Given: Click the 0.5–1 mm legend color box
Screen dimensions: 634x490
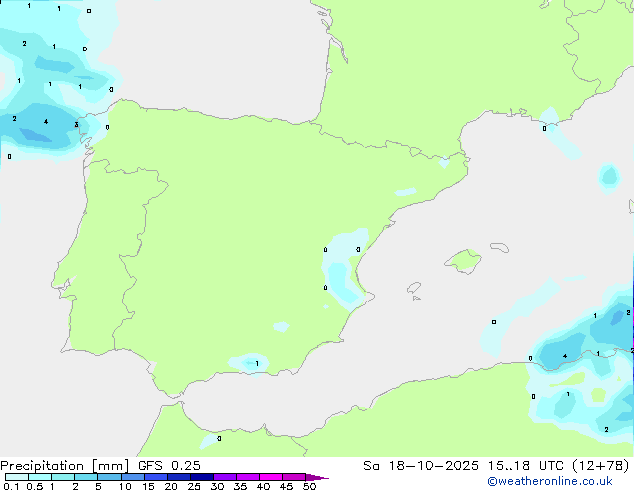Looking at the screenshot, I should point(40,477).
